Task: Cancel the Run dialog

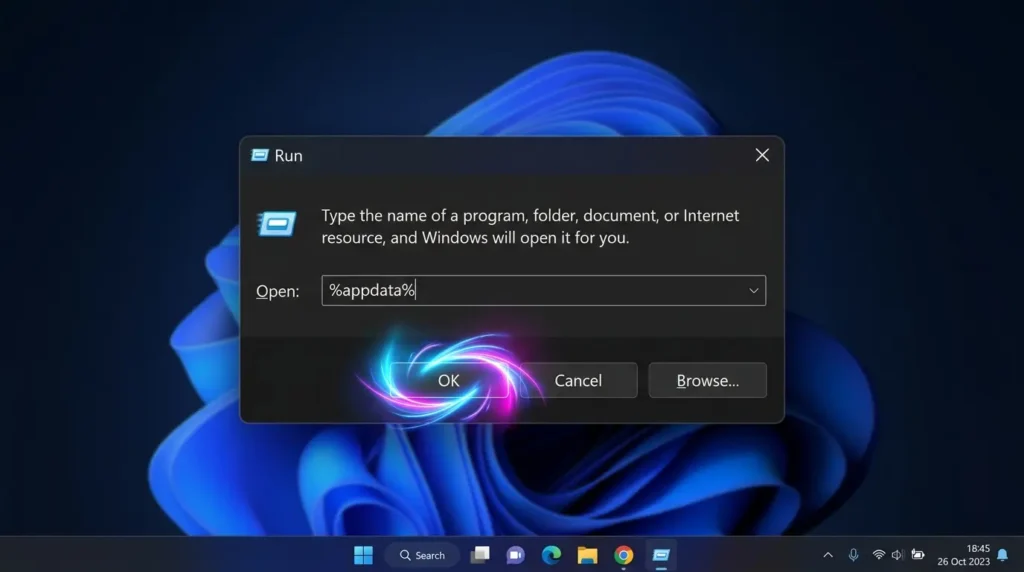Action: tap(578, 380)
